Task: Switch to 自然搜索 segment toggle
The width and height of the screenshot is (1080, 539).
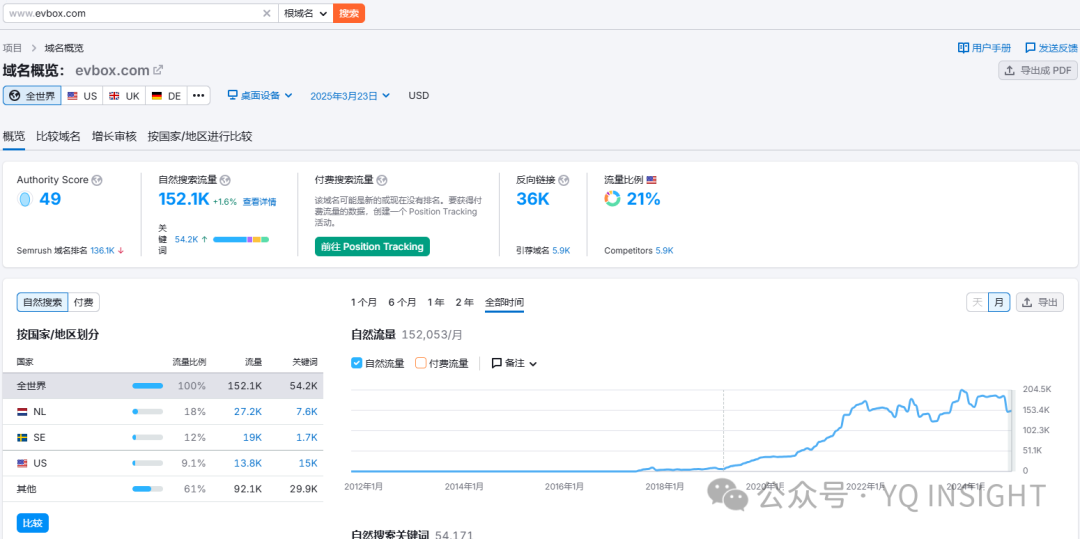Action: [43, 302]
